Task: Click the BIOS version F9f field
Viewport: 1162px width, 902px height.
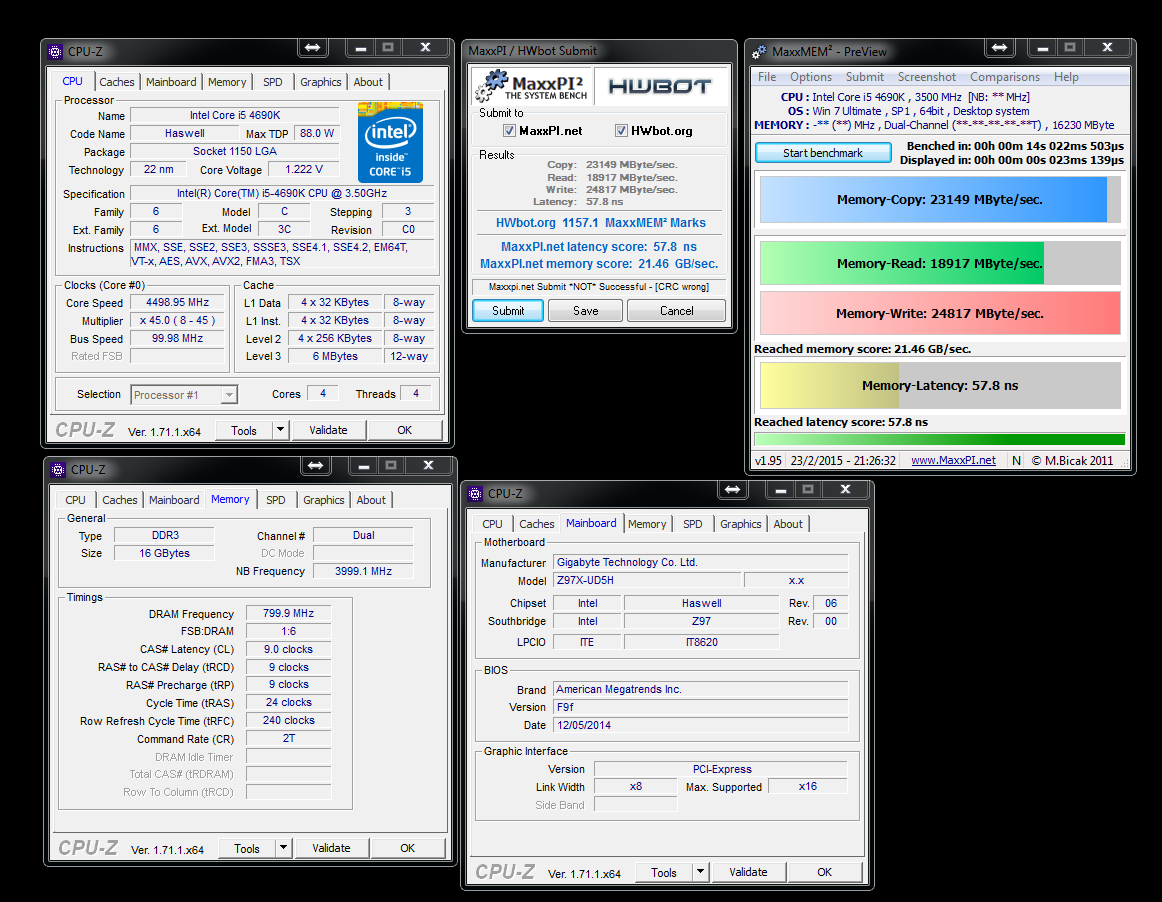Action: coord(700,707)
